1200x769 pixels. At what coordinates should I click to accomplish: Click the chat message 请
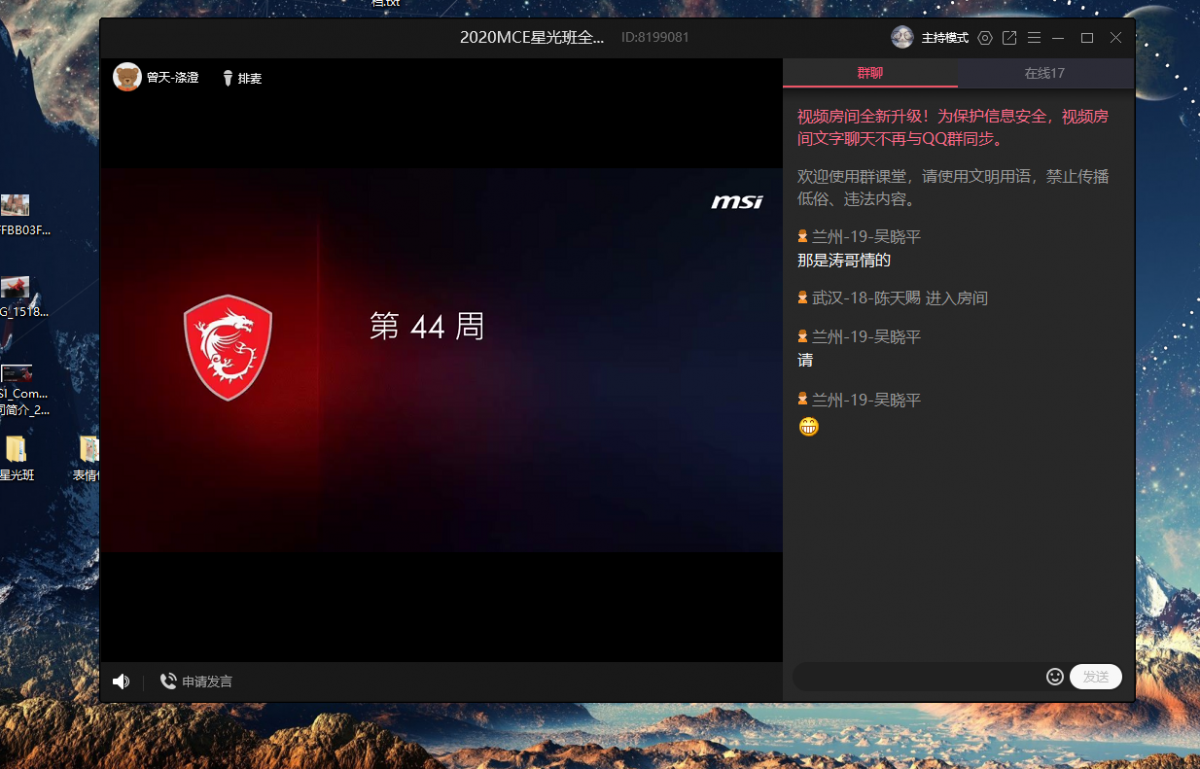pyautogui.click(x=805, y=360)
